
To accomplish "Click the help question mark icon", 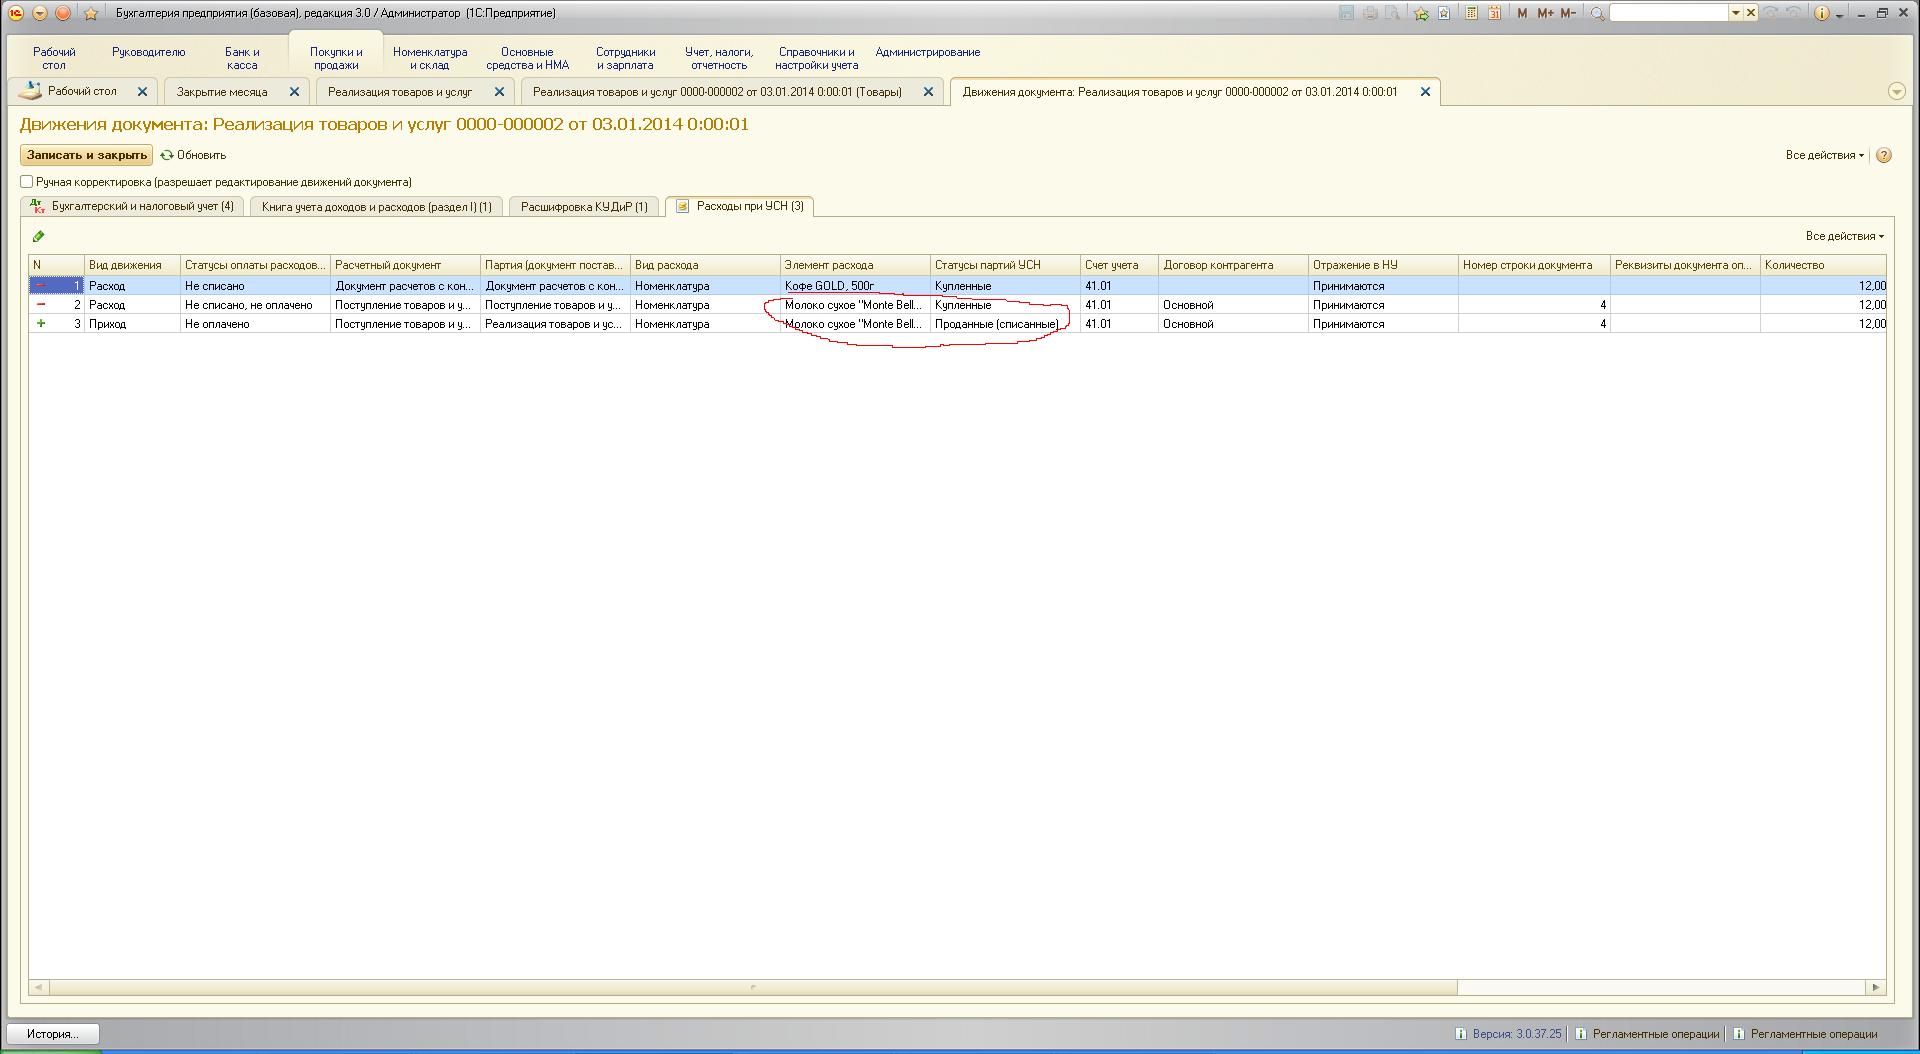I will click(x=1884, y=155).
